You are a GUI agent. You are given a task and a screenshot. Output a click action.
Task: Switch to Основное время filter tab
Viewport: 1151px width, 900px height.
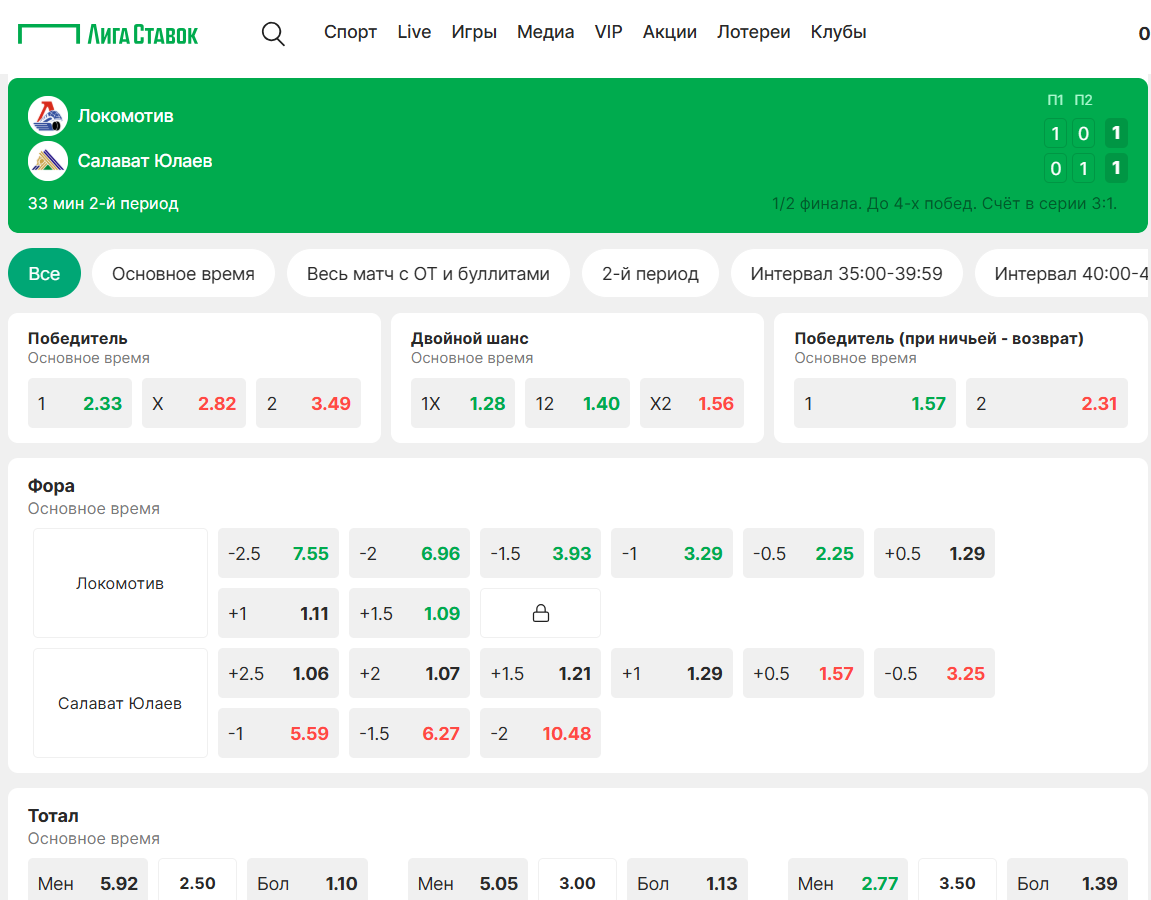pos(183,273)
